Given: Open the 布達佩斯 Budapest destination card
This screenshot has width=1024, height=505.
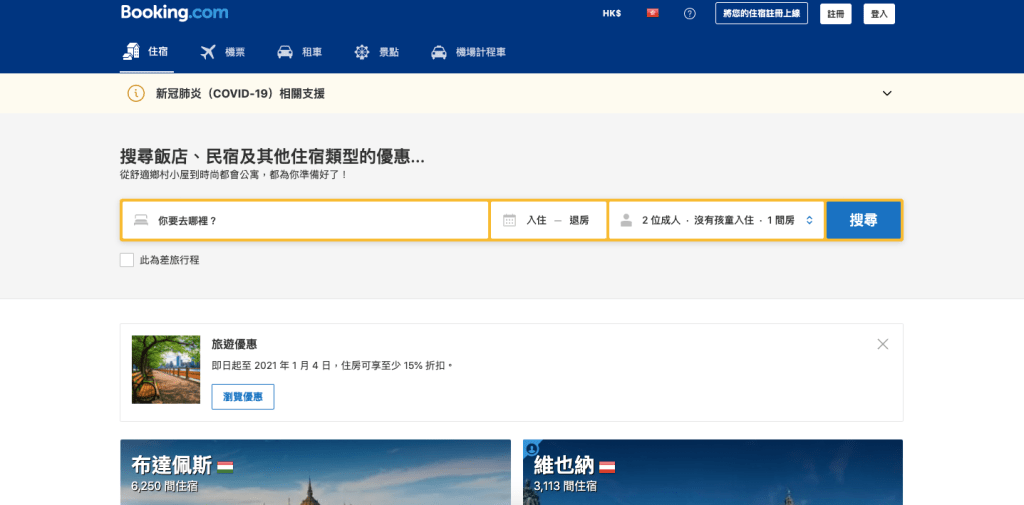Looking at the screenshot, I should (x=315, y=472).
